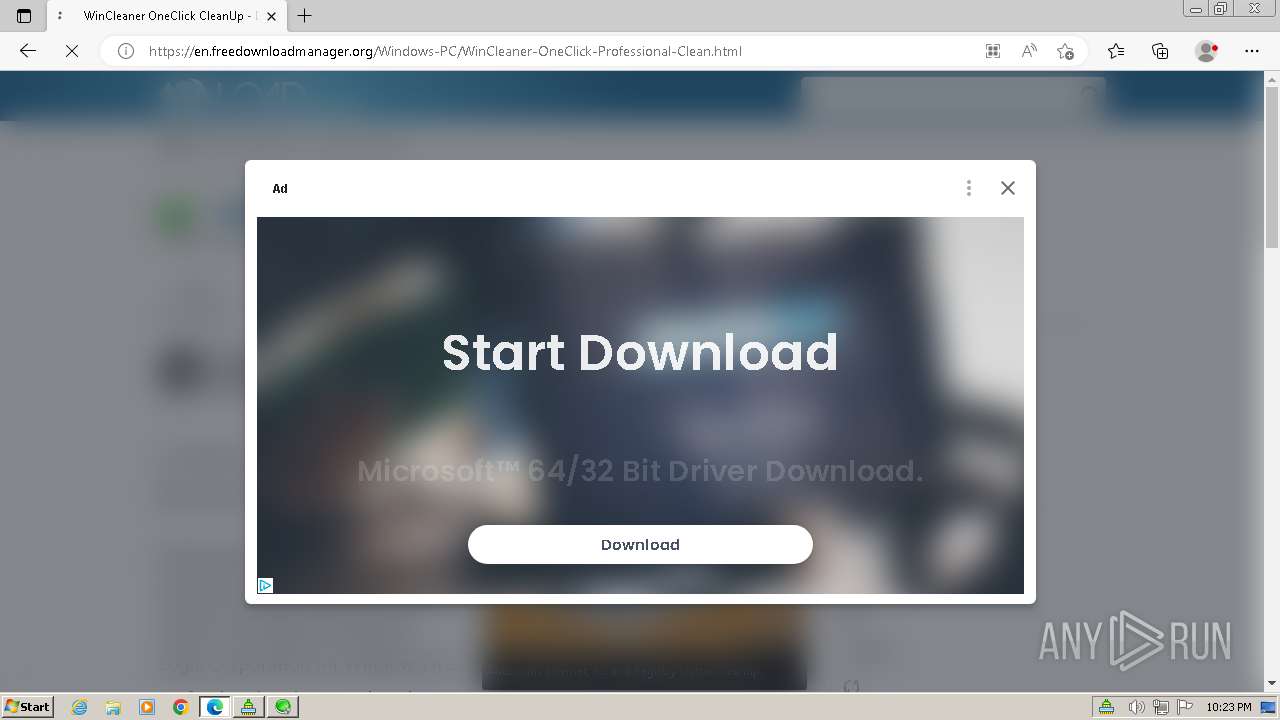
Task: Stop loading the page
Action: point(72,51)
